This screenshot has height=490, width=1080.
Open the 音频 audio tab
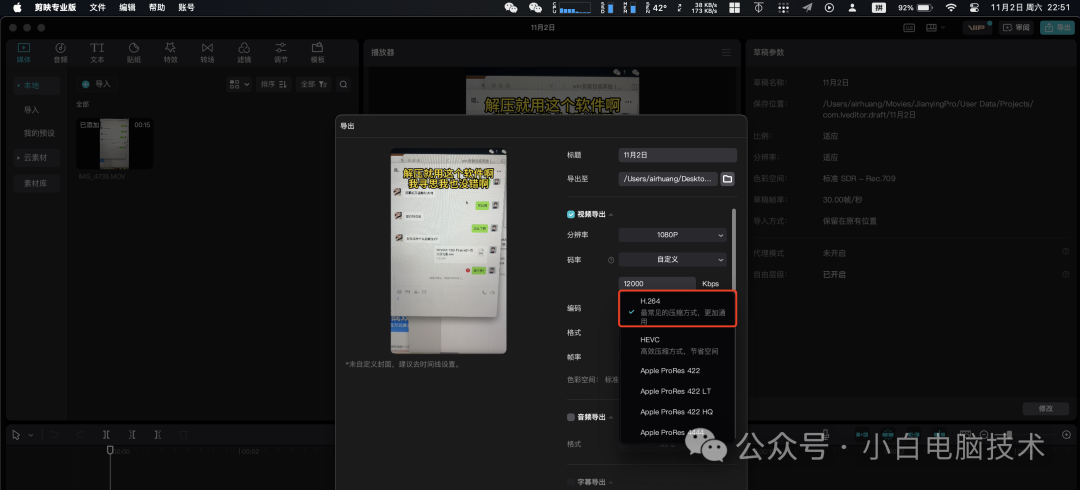61,52
